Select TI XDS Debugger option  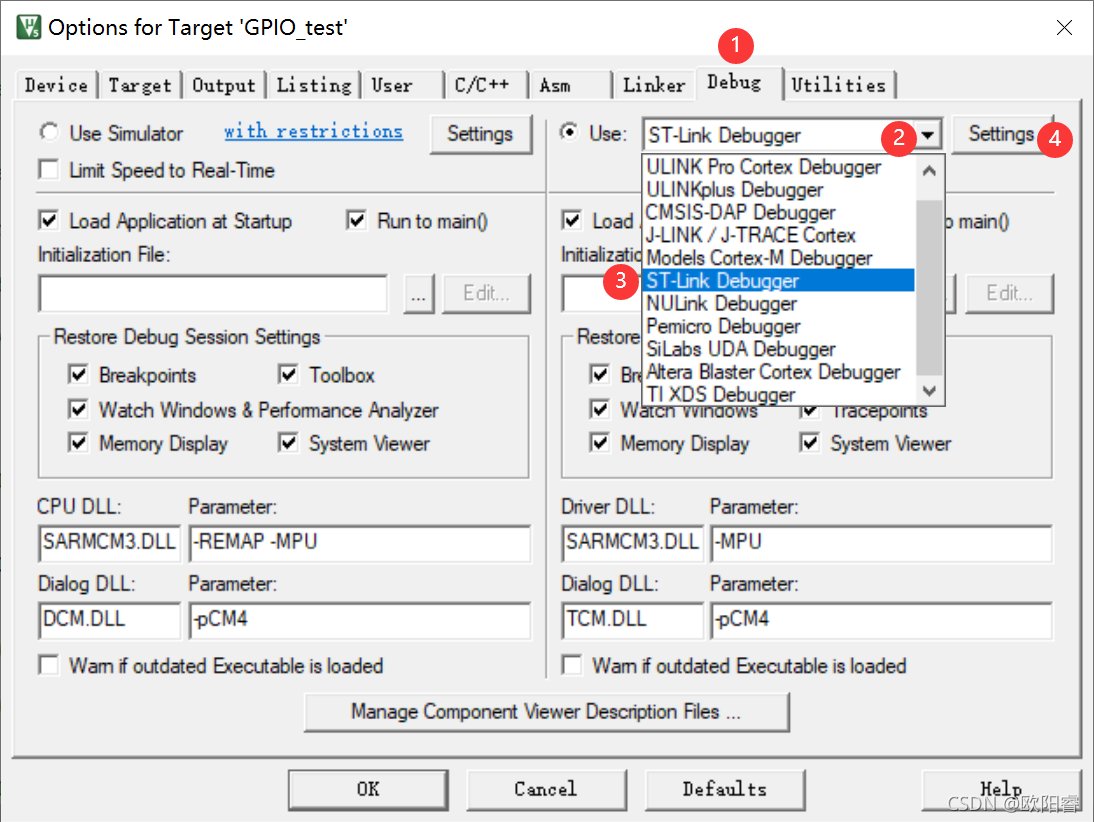point(778,394)
